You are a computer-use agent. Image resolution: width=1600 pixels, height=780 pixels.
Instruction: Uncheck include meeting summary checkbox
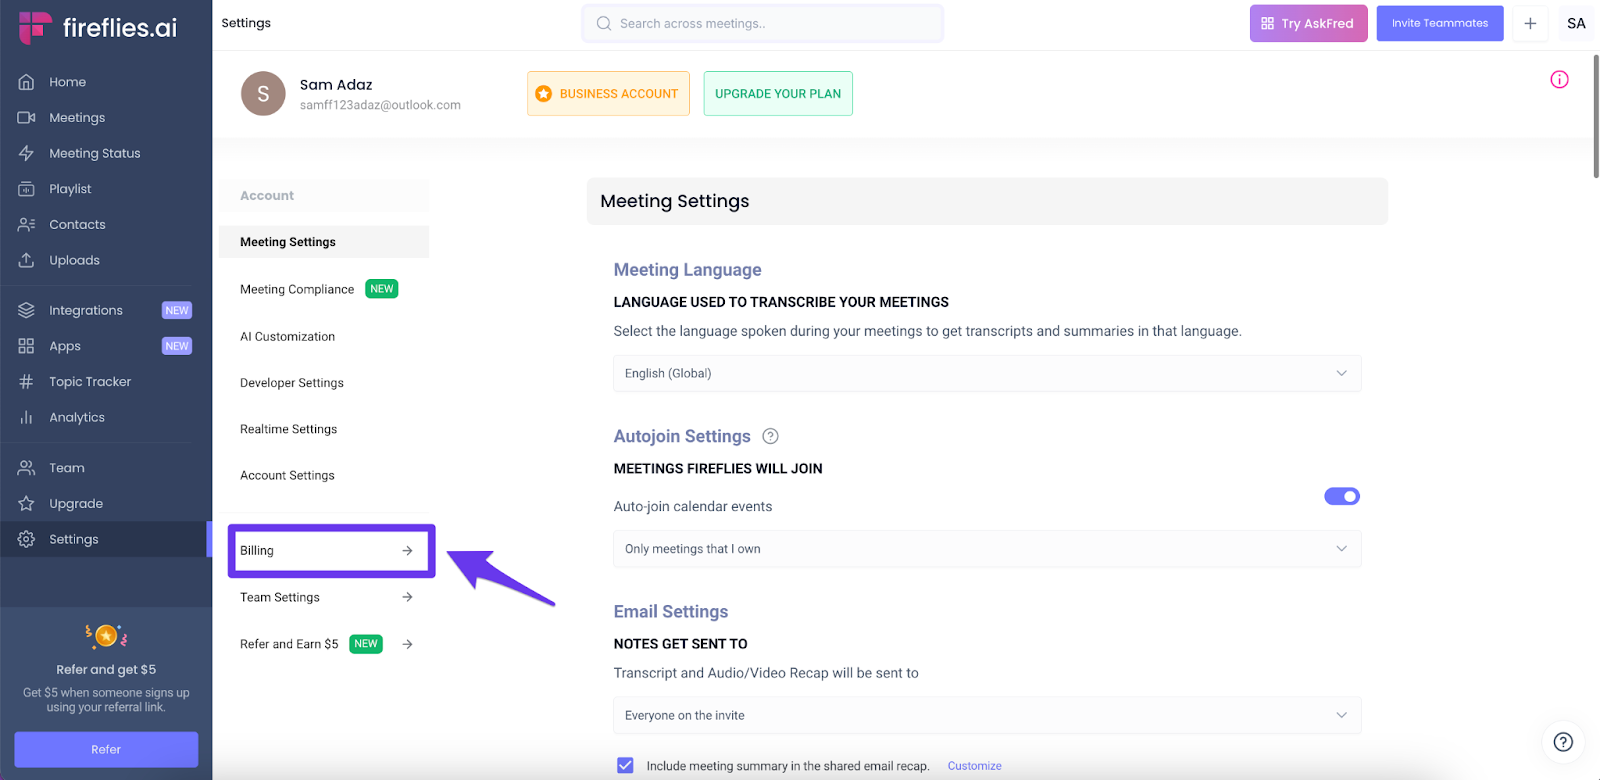point(625,766)
